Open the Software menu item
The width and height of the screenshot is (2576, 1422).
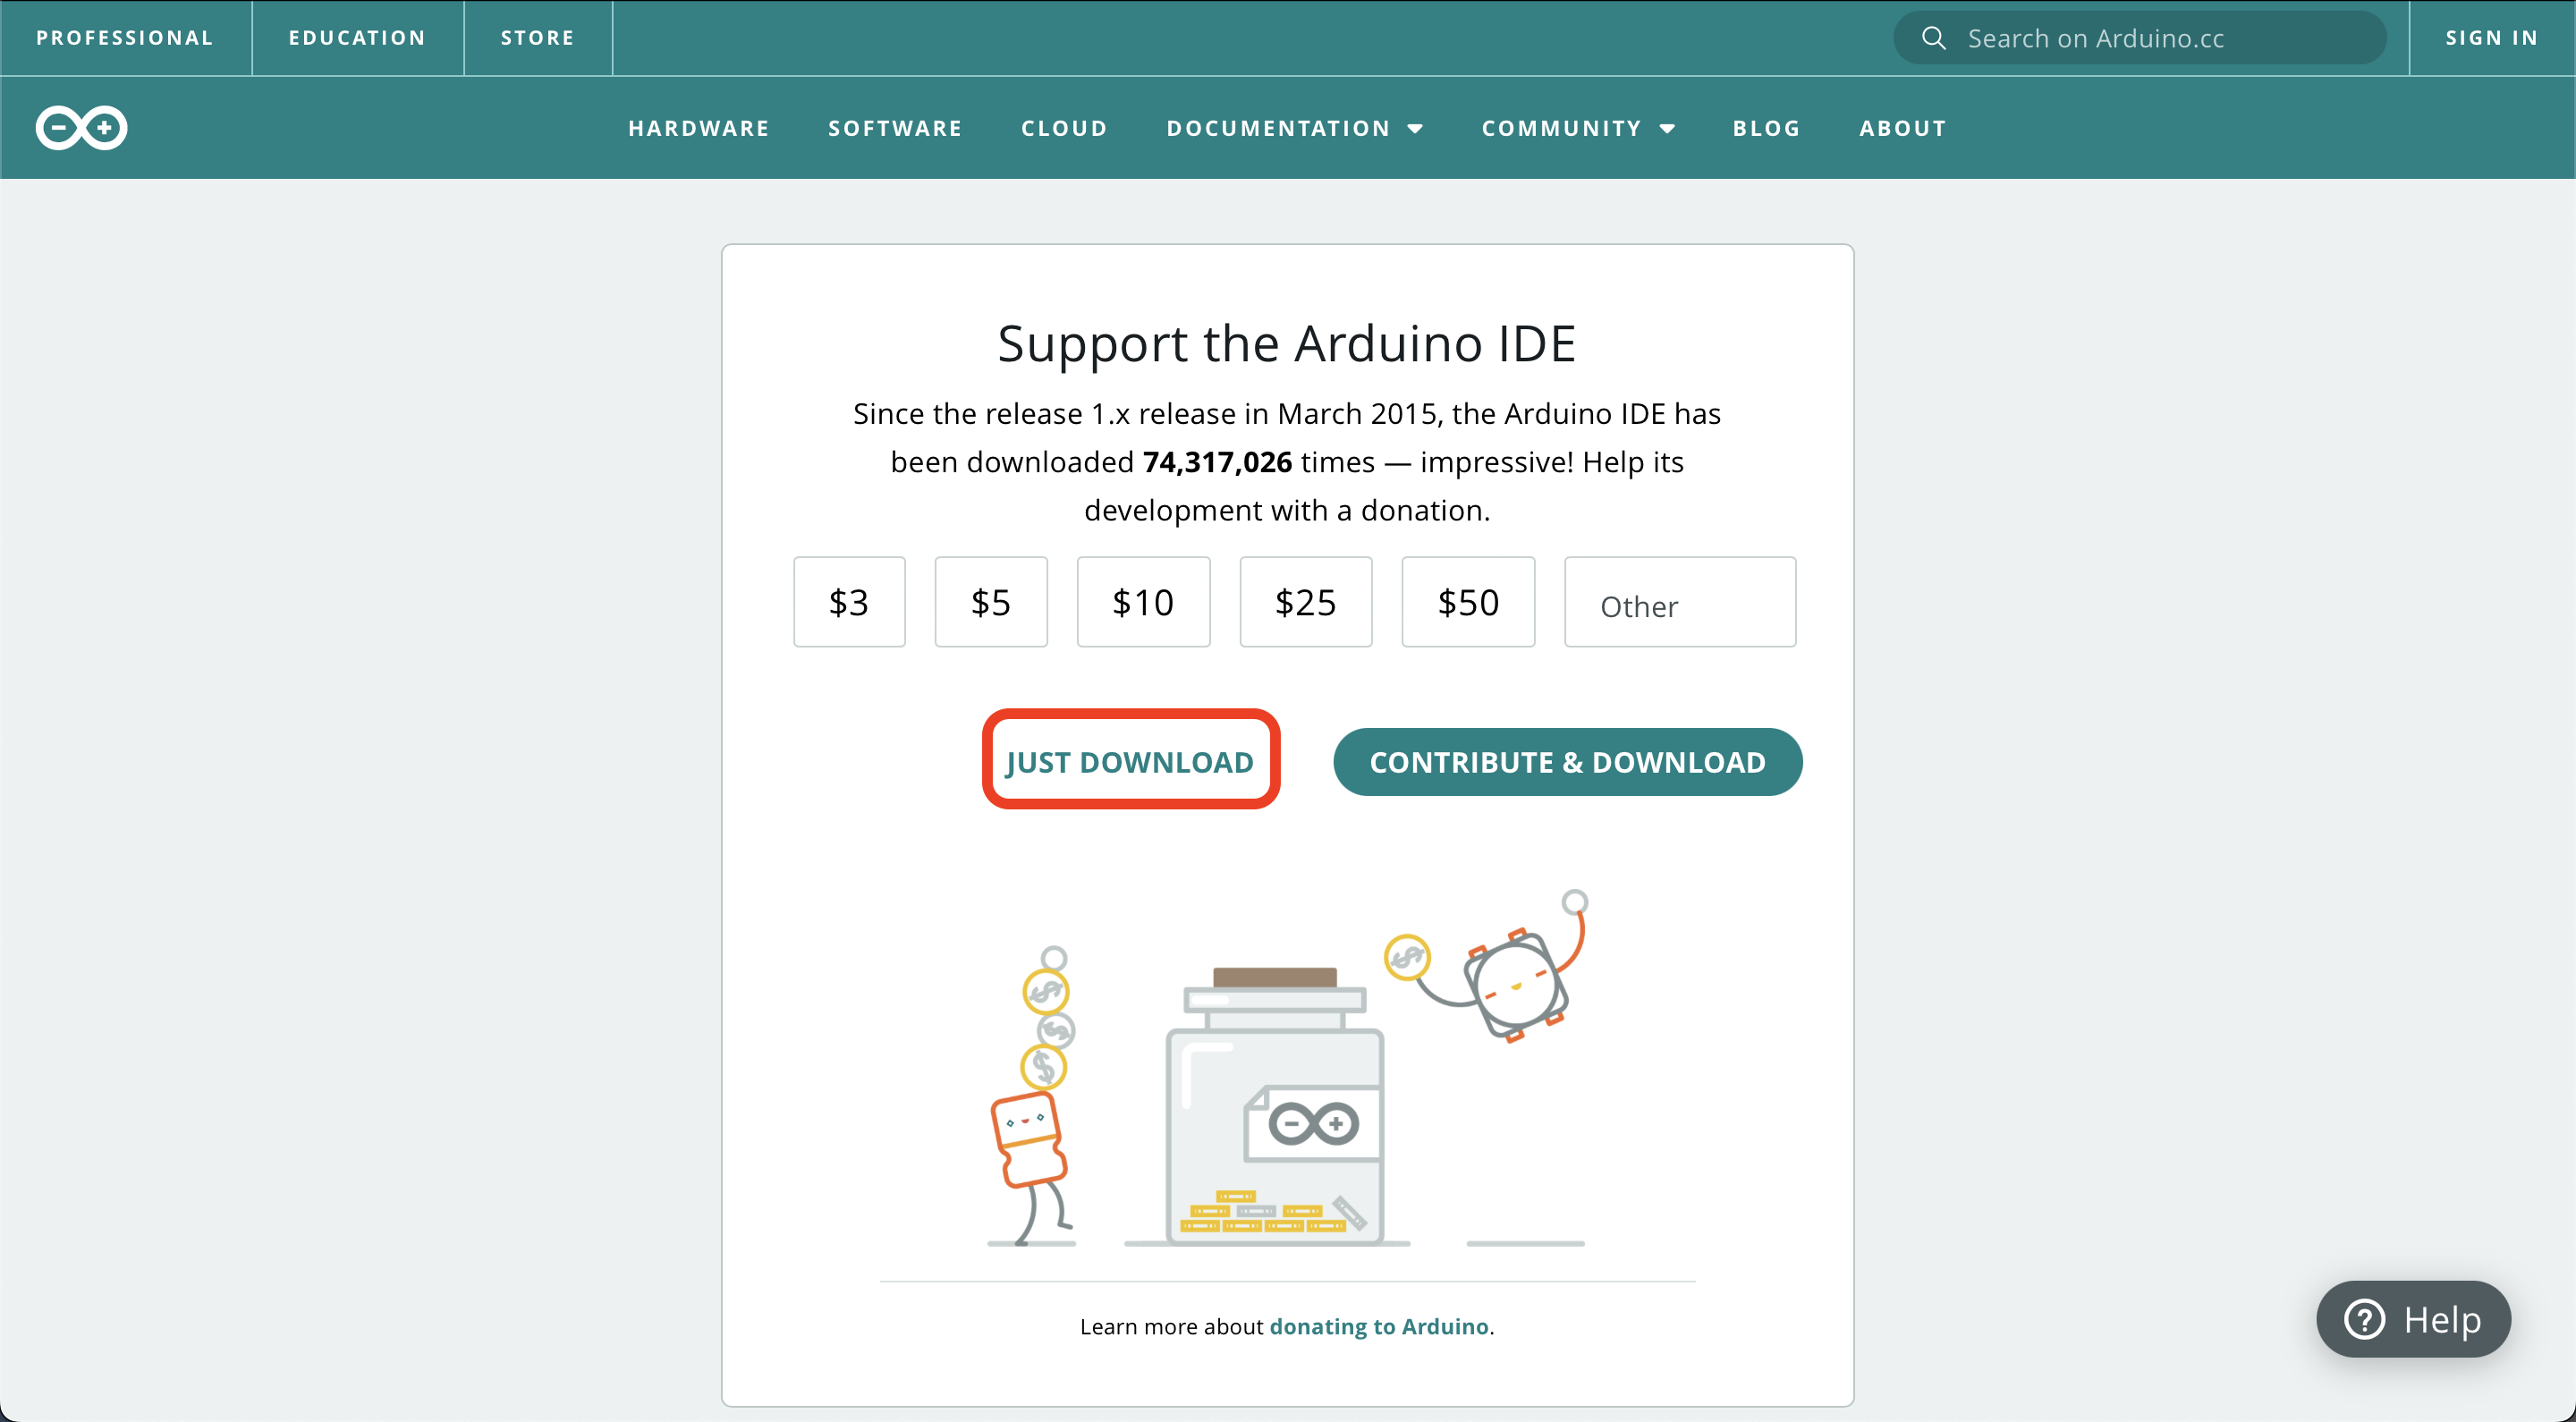coord(895,128)
